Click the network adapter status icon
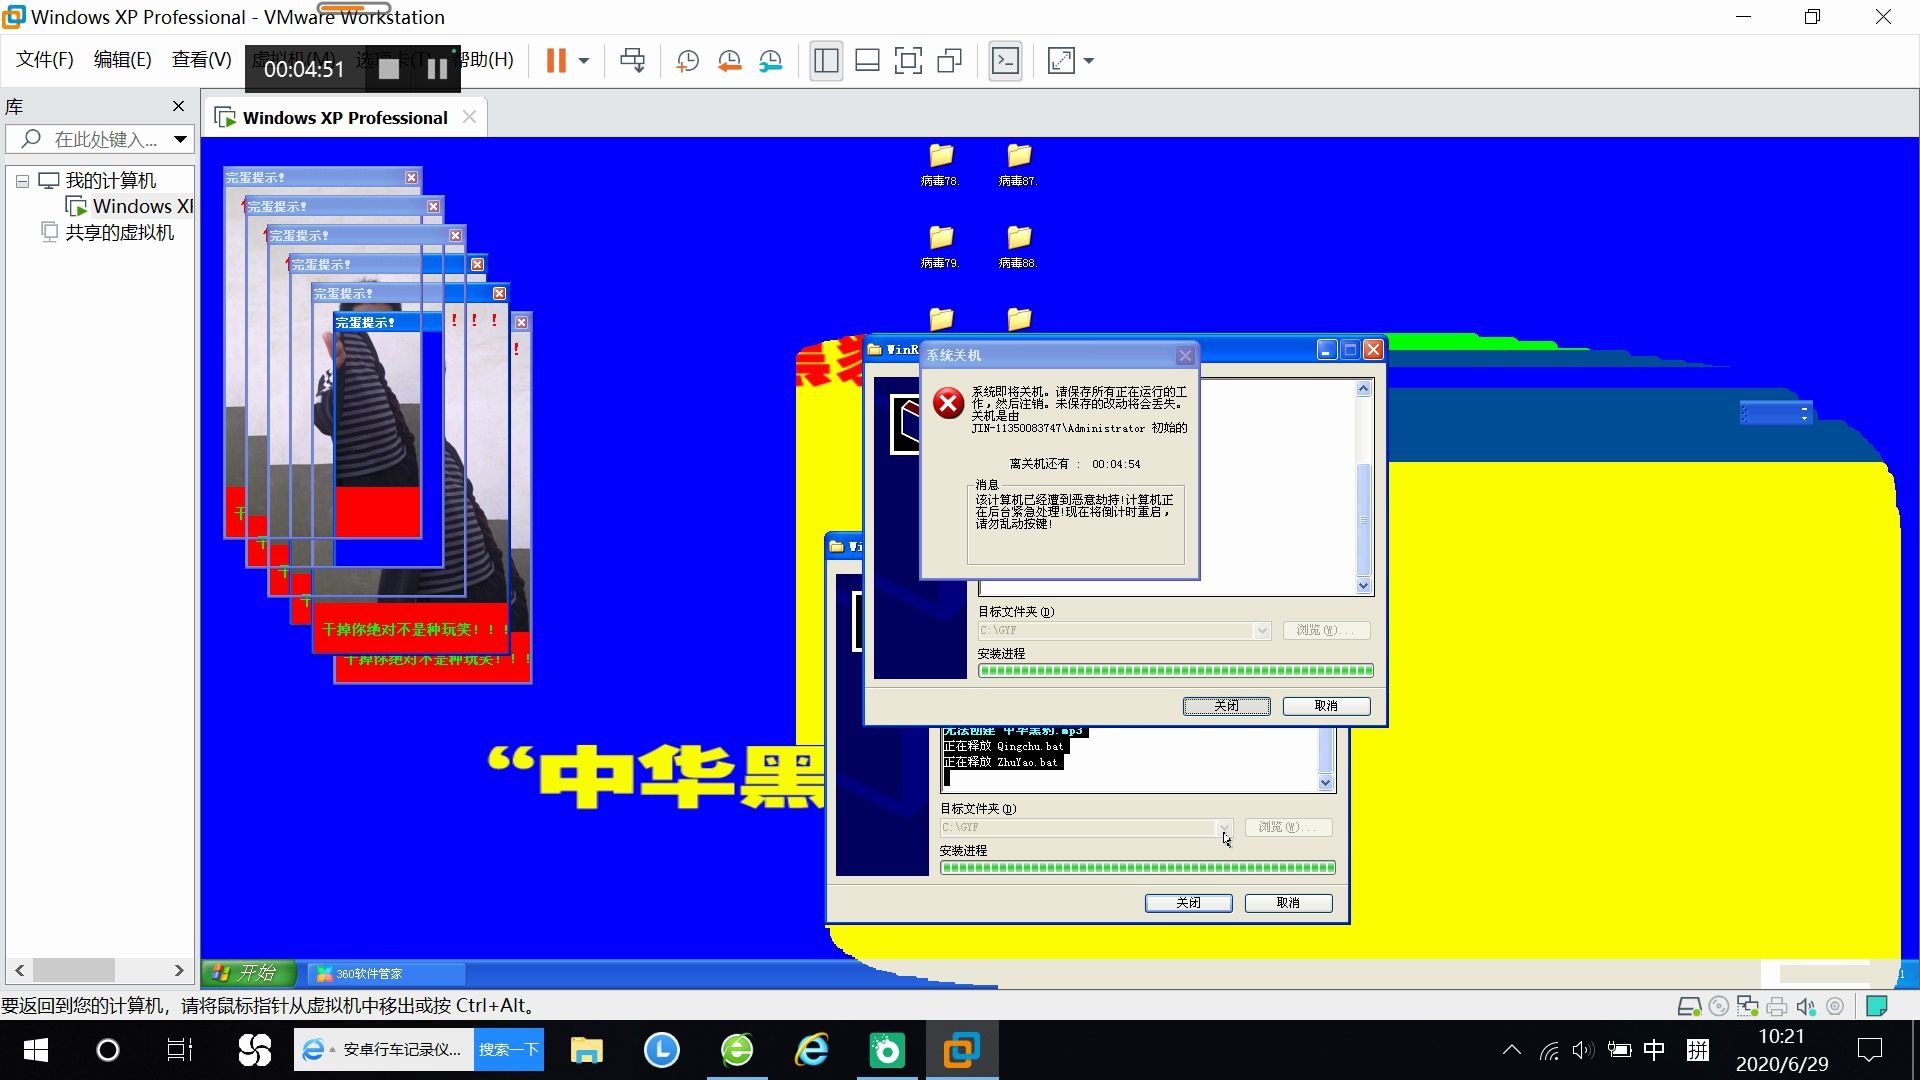 [x=1748, y=1006]
